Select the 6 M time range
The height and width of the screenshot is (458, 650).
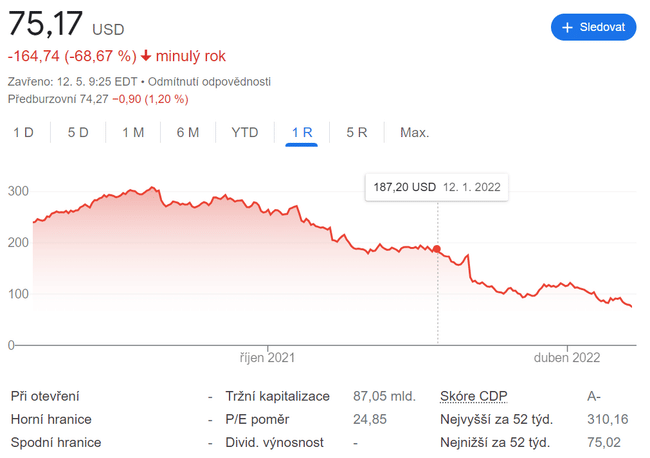pyautogui.click(x=187, y=132)
